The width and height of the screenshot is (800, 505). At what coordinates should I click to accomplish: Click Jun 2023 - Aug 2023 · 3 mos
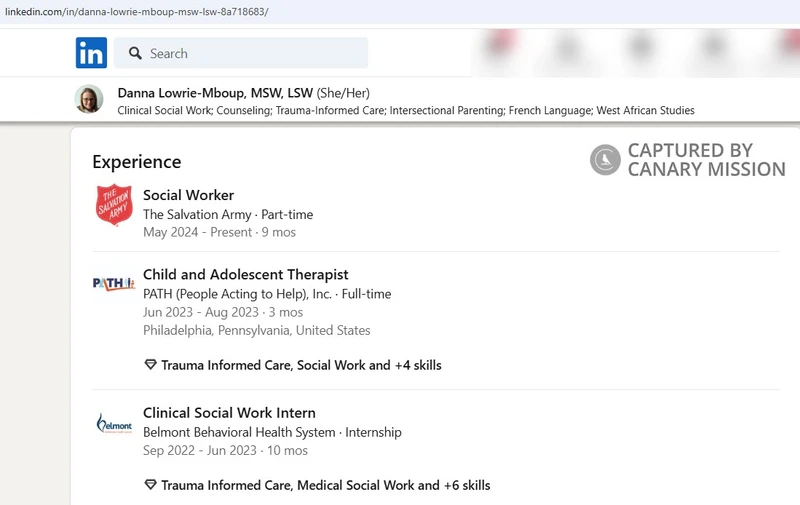click(223, 312)
